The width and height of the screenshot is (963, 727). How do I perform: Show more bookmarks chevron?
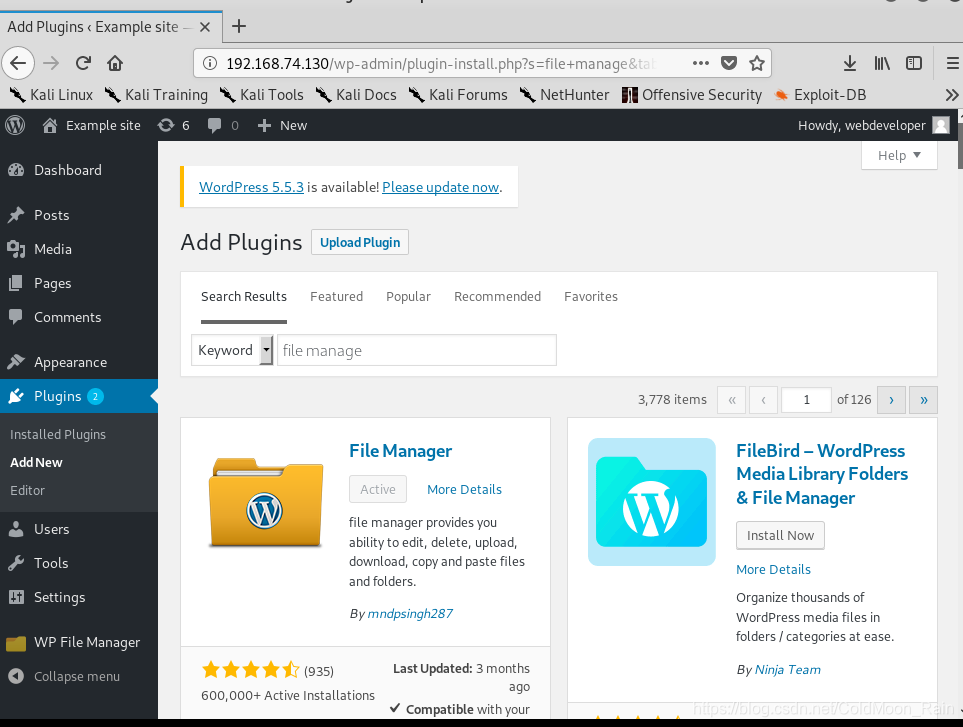pos(951,95)
